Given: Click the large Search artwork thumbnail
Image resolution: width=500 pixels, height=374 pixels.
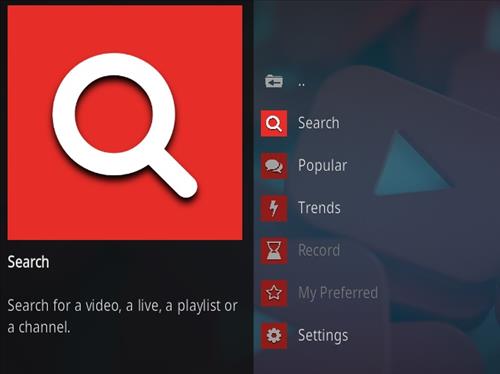Looking at the screenshot, I should coord(125,122).
